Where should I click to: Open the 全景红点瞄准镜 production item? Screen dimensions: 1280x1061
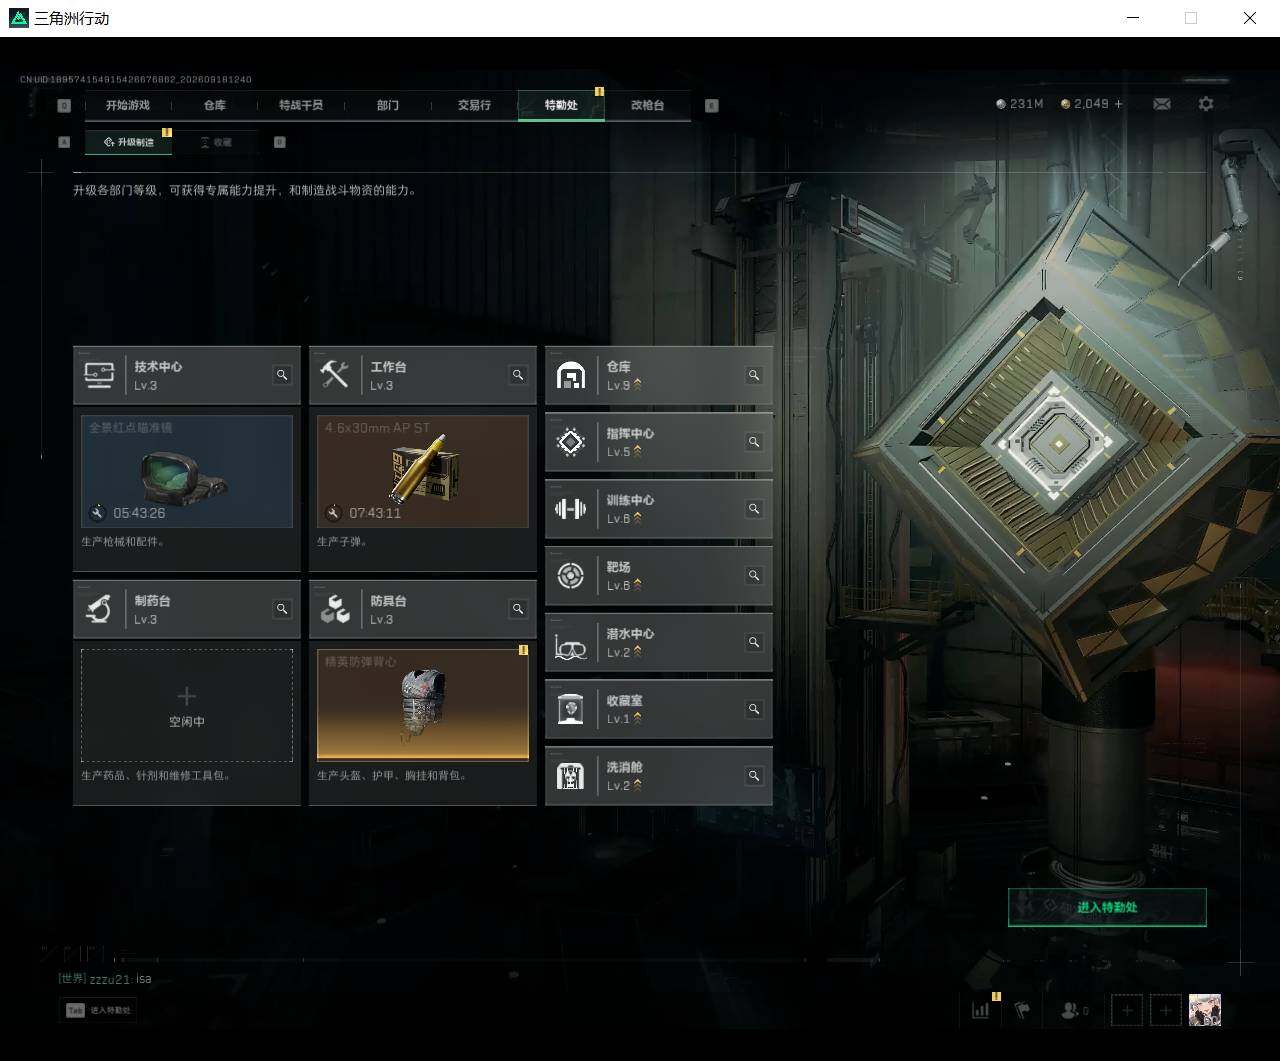tap(187, 471)
